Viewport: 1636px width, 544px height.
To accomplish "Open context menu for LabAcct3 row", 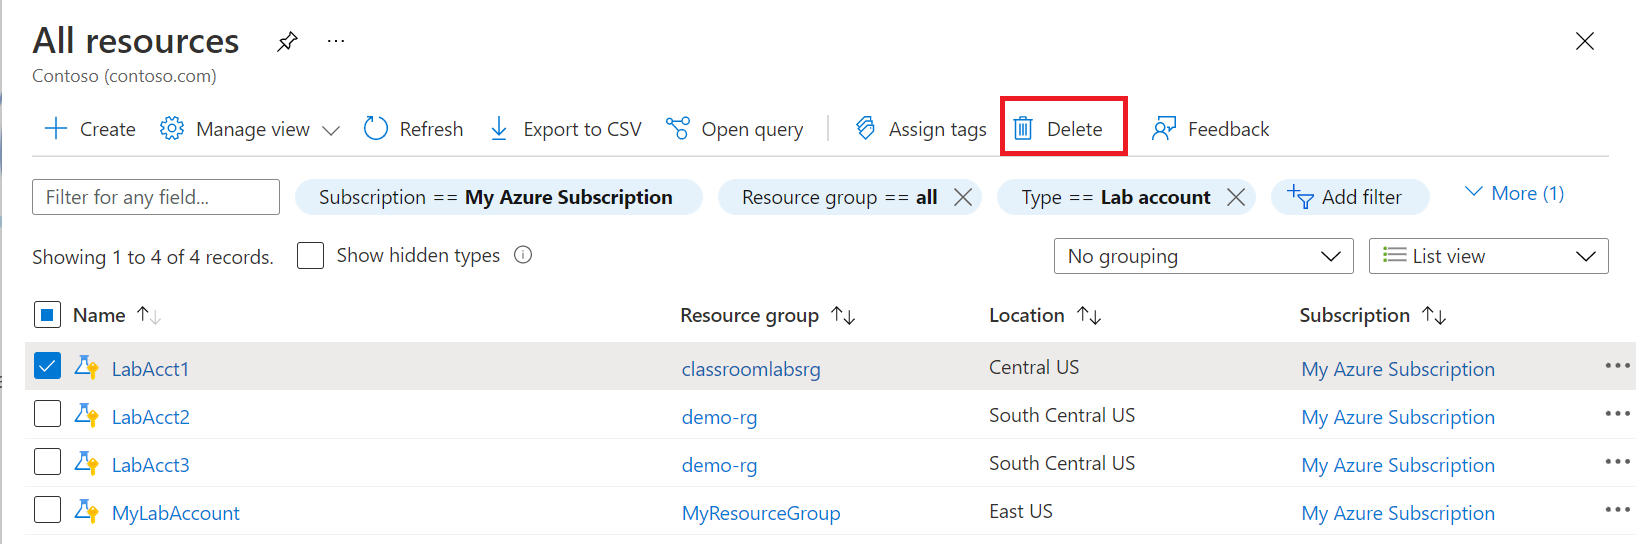I will [x=1617, y=462].
